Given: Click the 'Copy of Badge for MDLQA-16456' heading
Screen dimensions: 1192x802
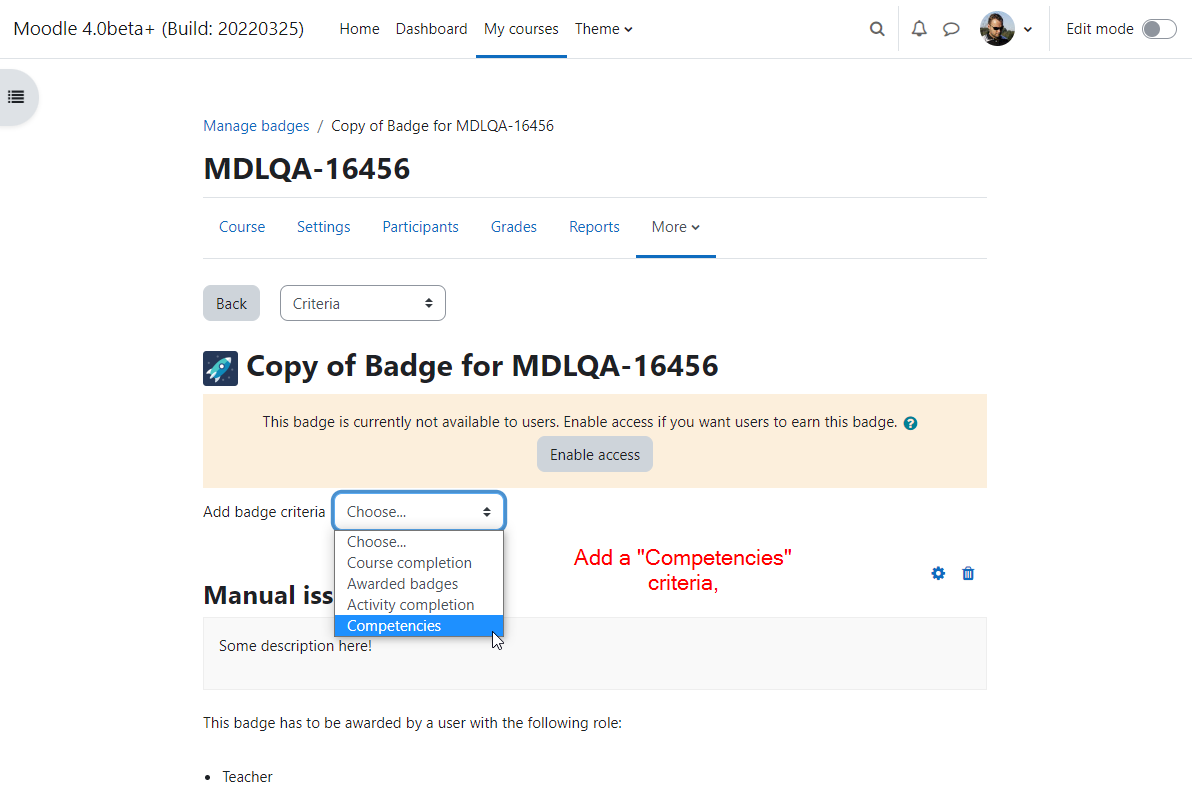Looking at the screenshot, I should pos(482,366).
